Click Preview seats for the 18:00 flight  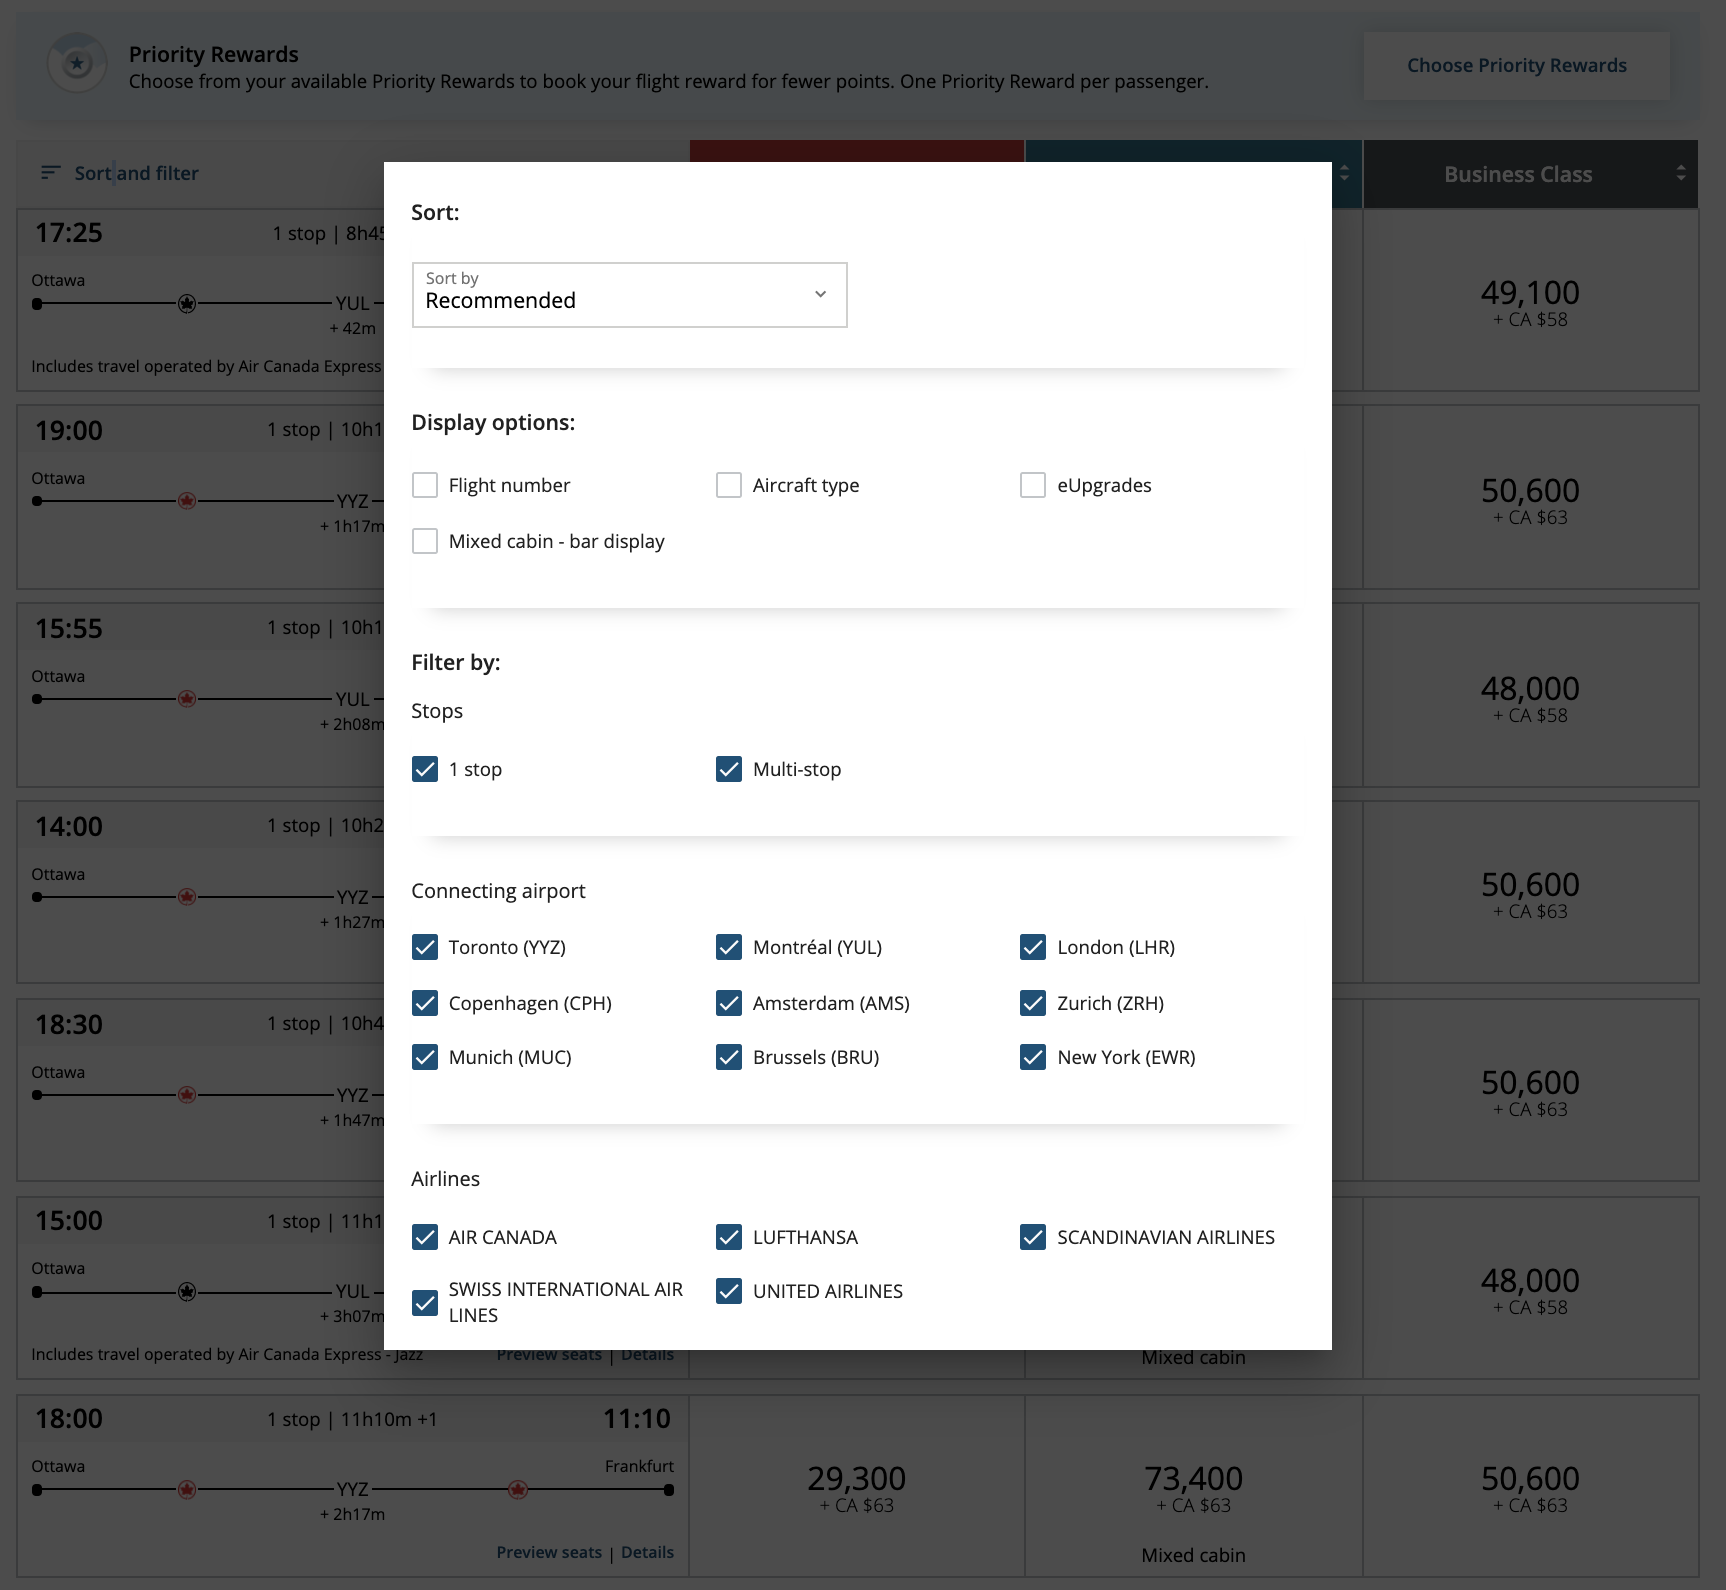click(549, 1552)
